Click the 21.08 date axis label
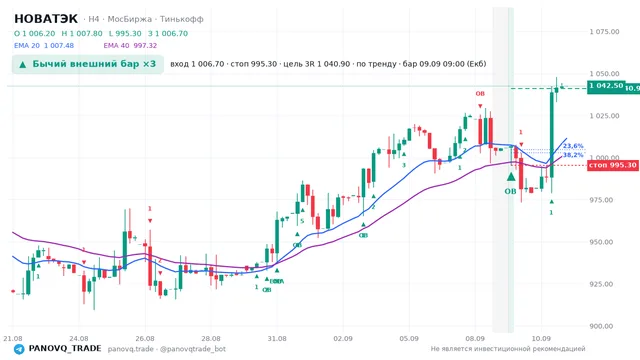Screen dimensions: 640x360 13,338
